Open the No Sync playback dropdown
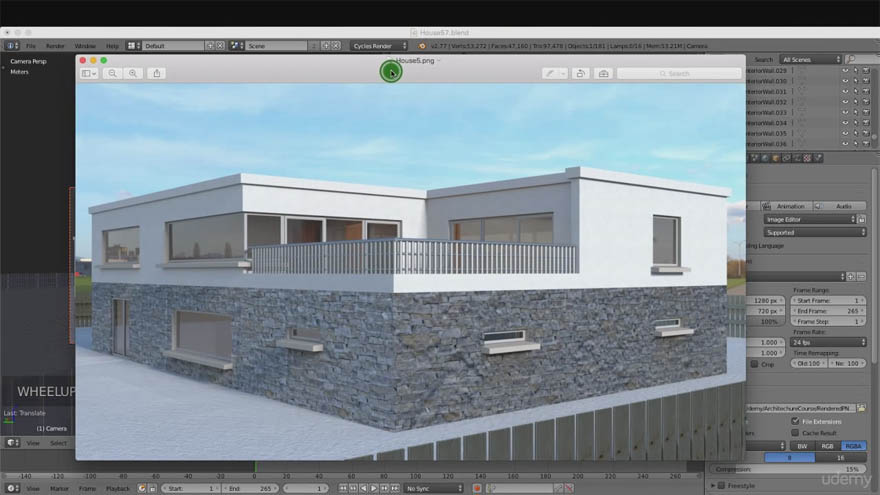Screen dimensions: 880x495 pyautogui.click(x=433, y=489)
